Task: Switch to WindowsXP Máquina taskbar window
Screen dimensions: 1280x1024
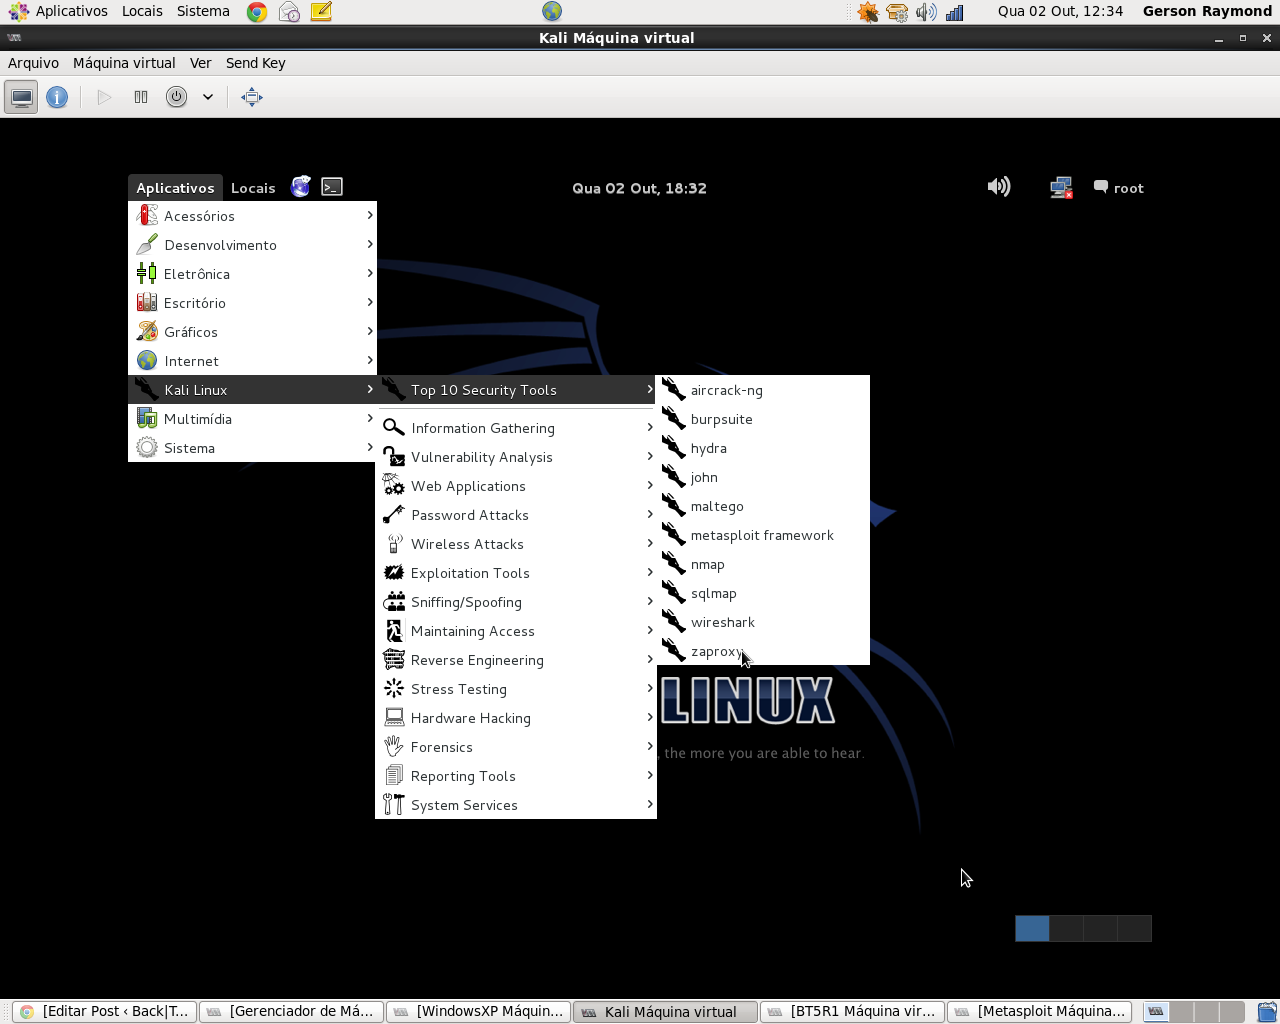Action: pyautogui.click(x=478, y=1011)
